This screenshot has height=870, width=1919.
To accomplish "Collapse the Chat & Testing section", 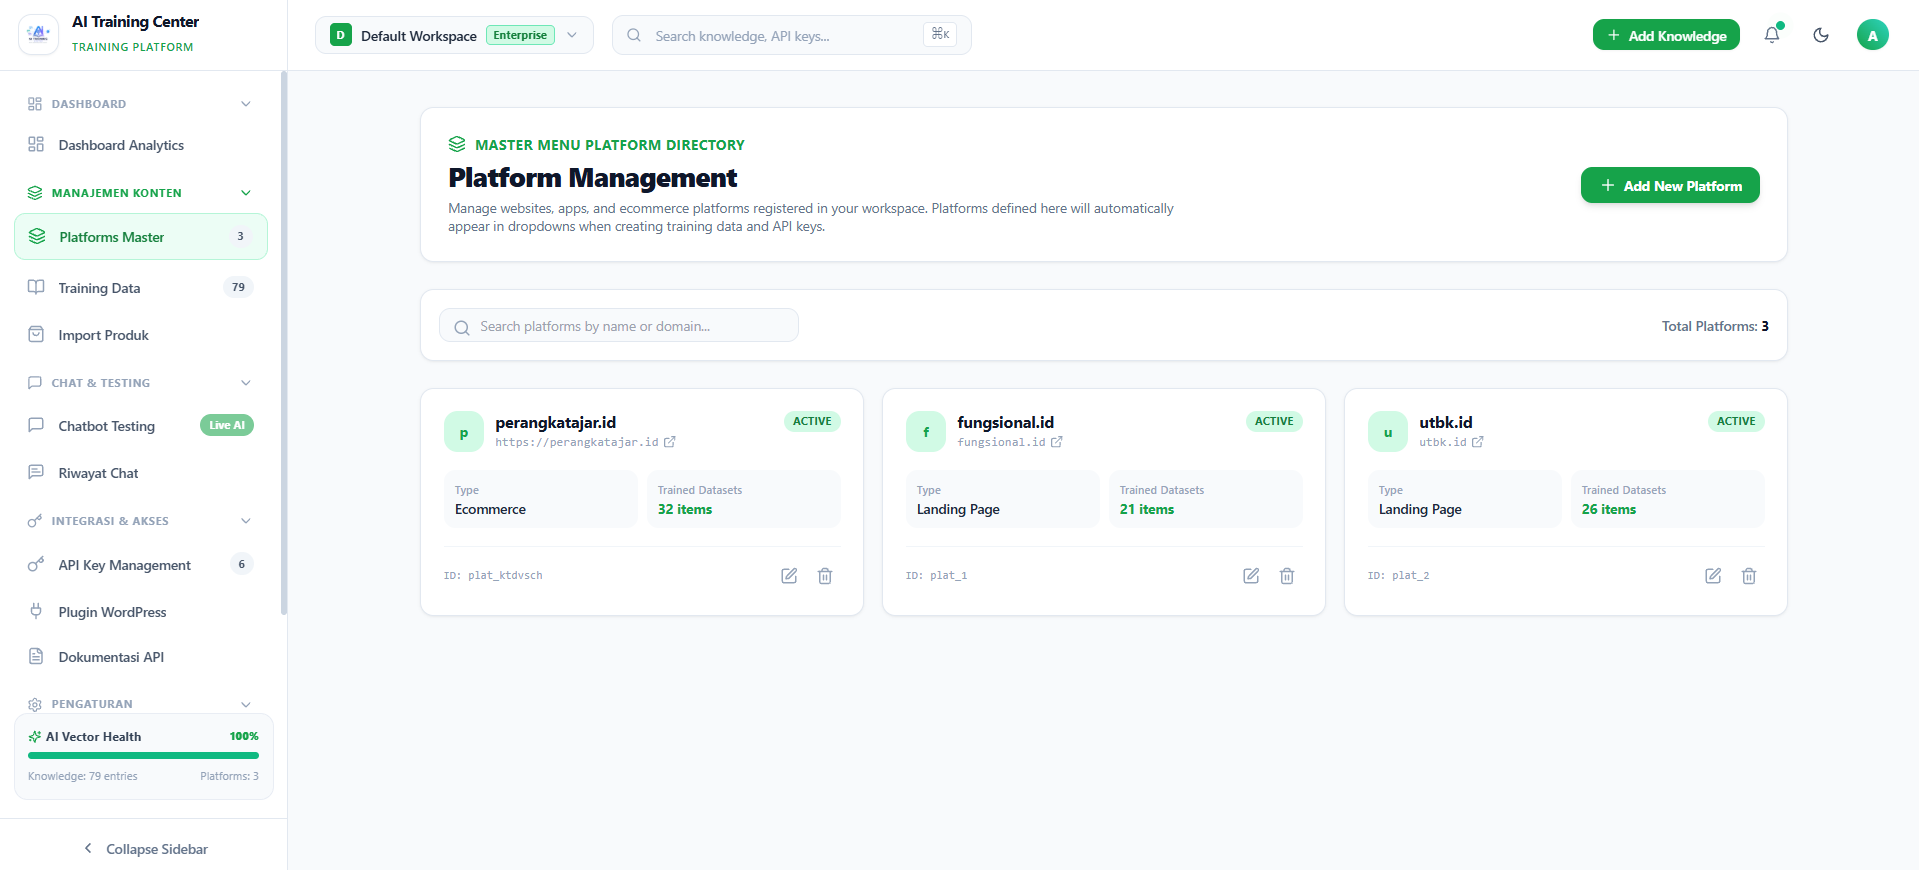I will (246, 383).
